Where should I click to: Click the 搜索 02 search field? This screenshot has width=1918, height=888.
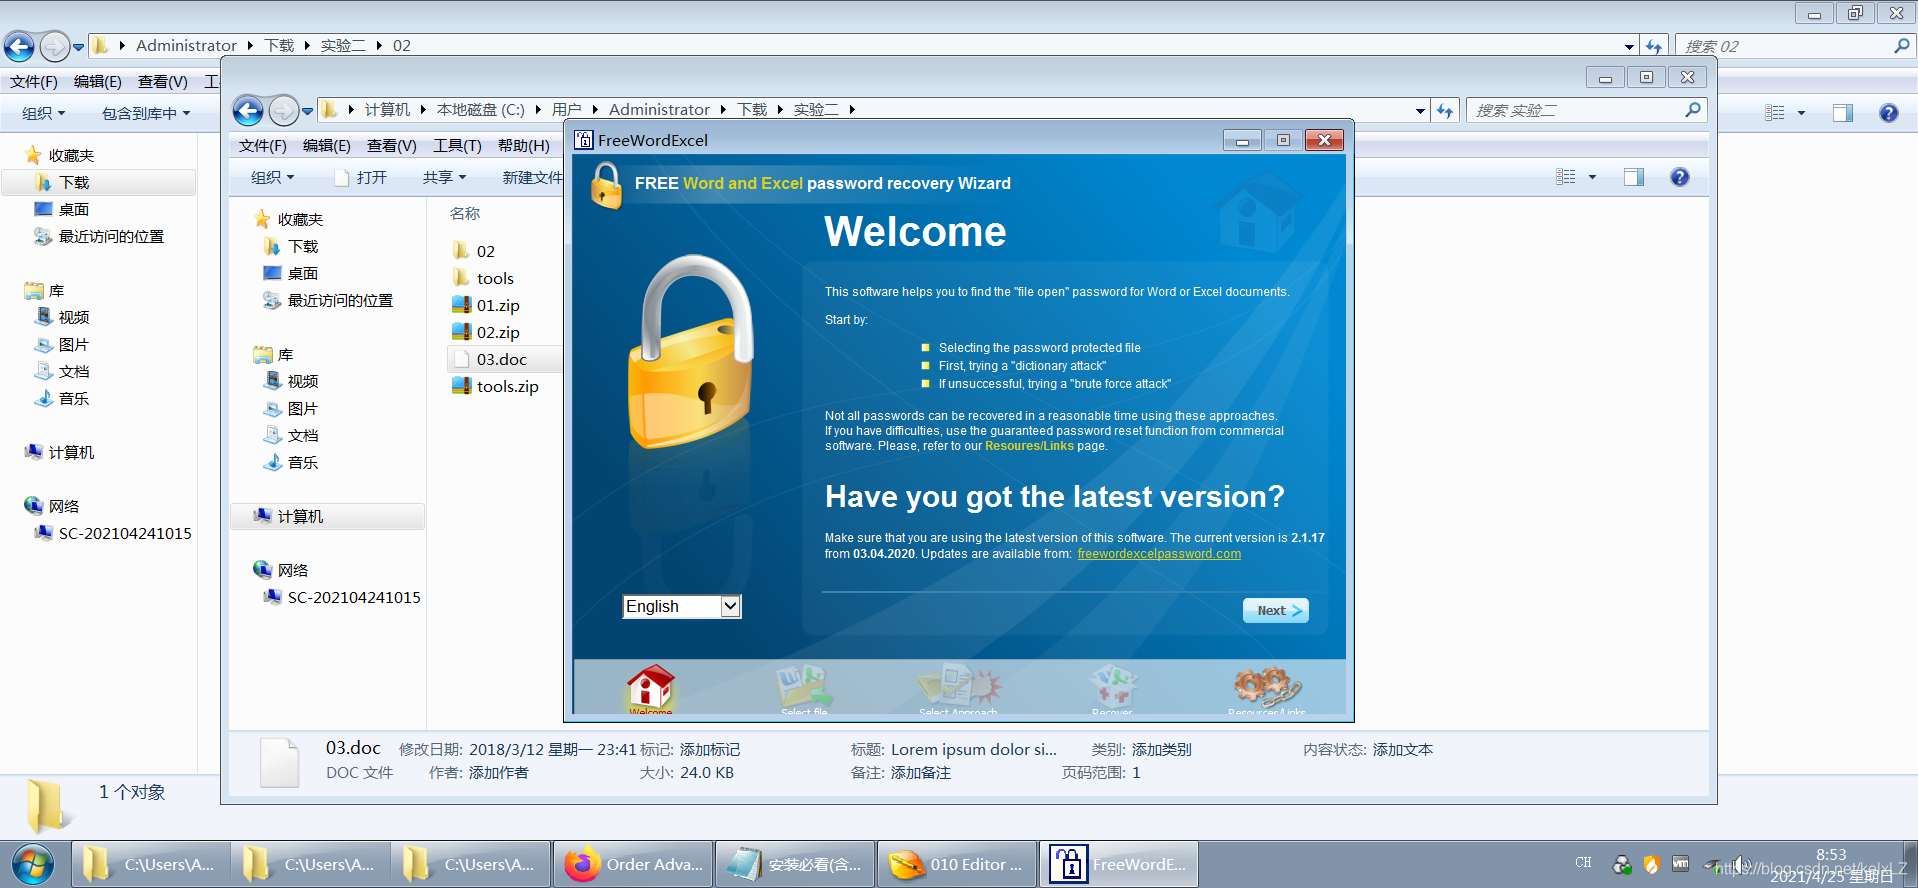click(1794, 46)
